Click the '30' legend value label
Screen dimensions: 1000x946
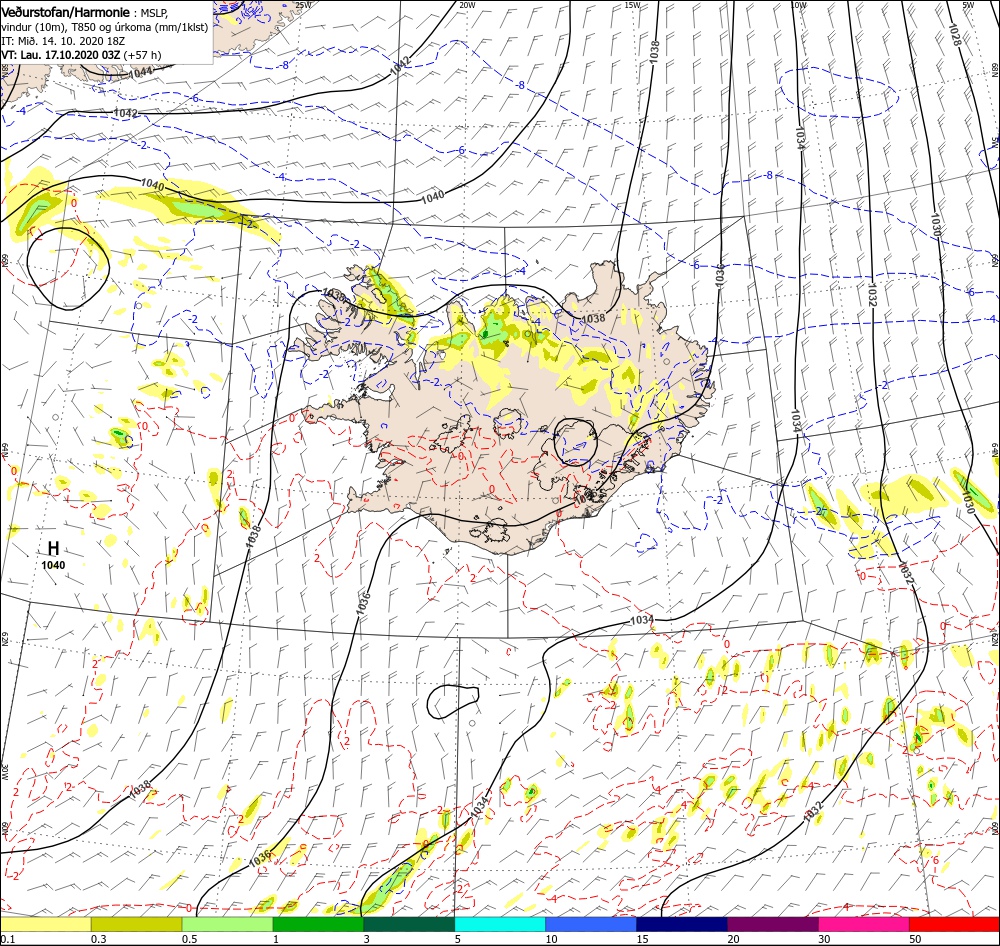(824, 939)
